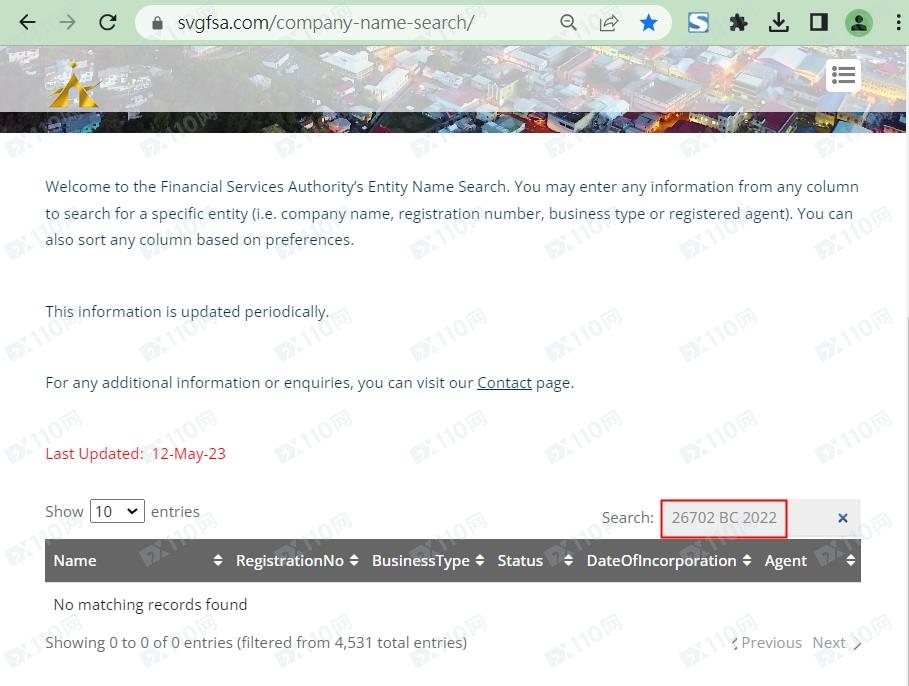This screenshot has width=909, height=686.
Task: Open the Contact page link
Action: [x=504, y=383]
